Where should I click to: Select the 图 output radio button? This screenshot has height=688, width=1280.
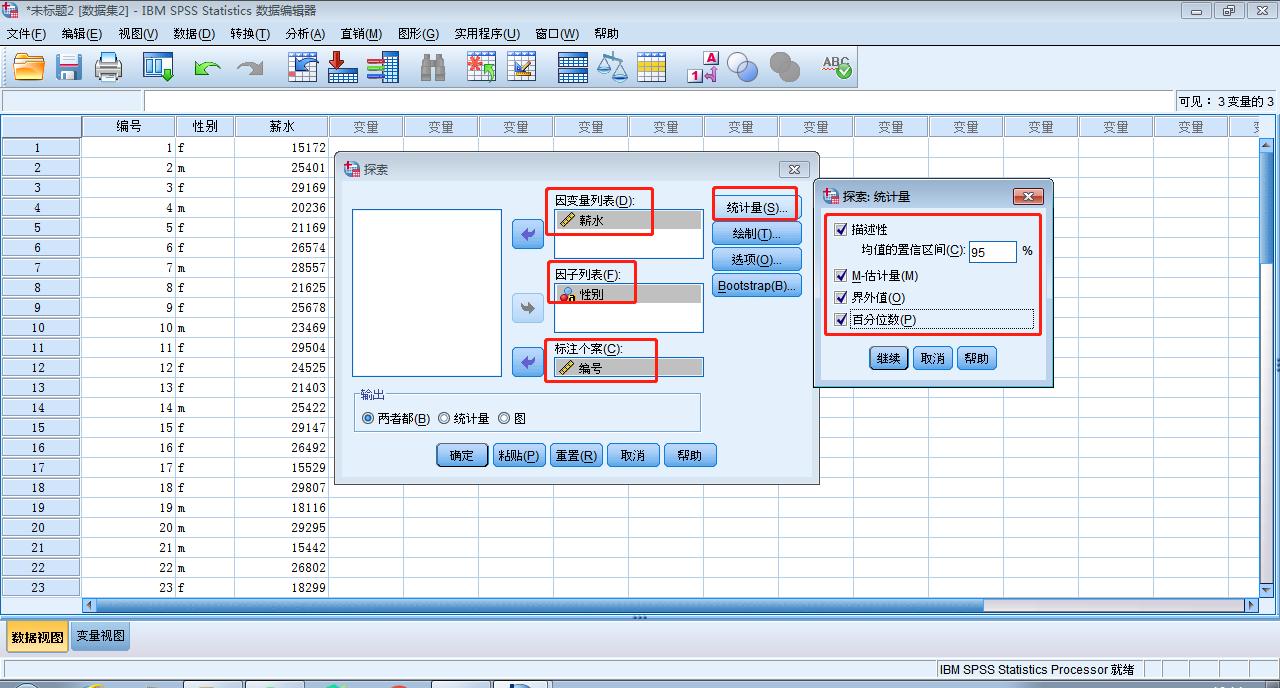(504, 419)
